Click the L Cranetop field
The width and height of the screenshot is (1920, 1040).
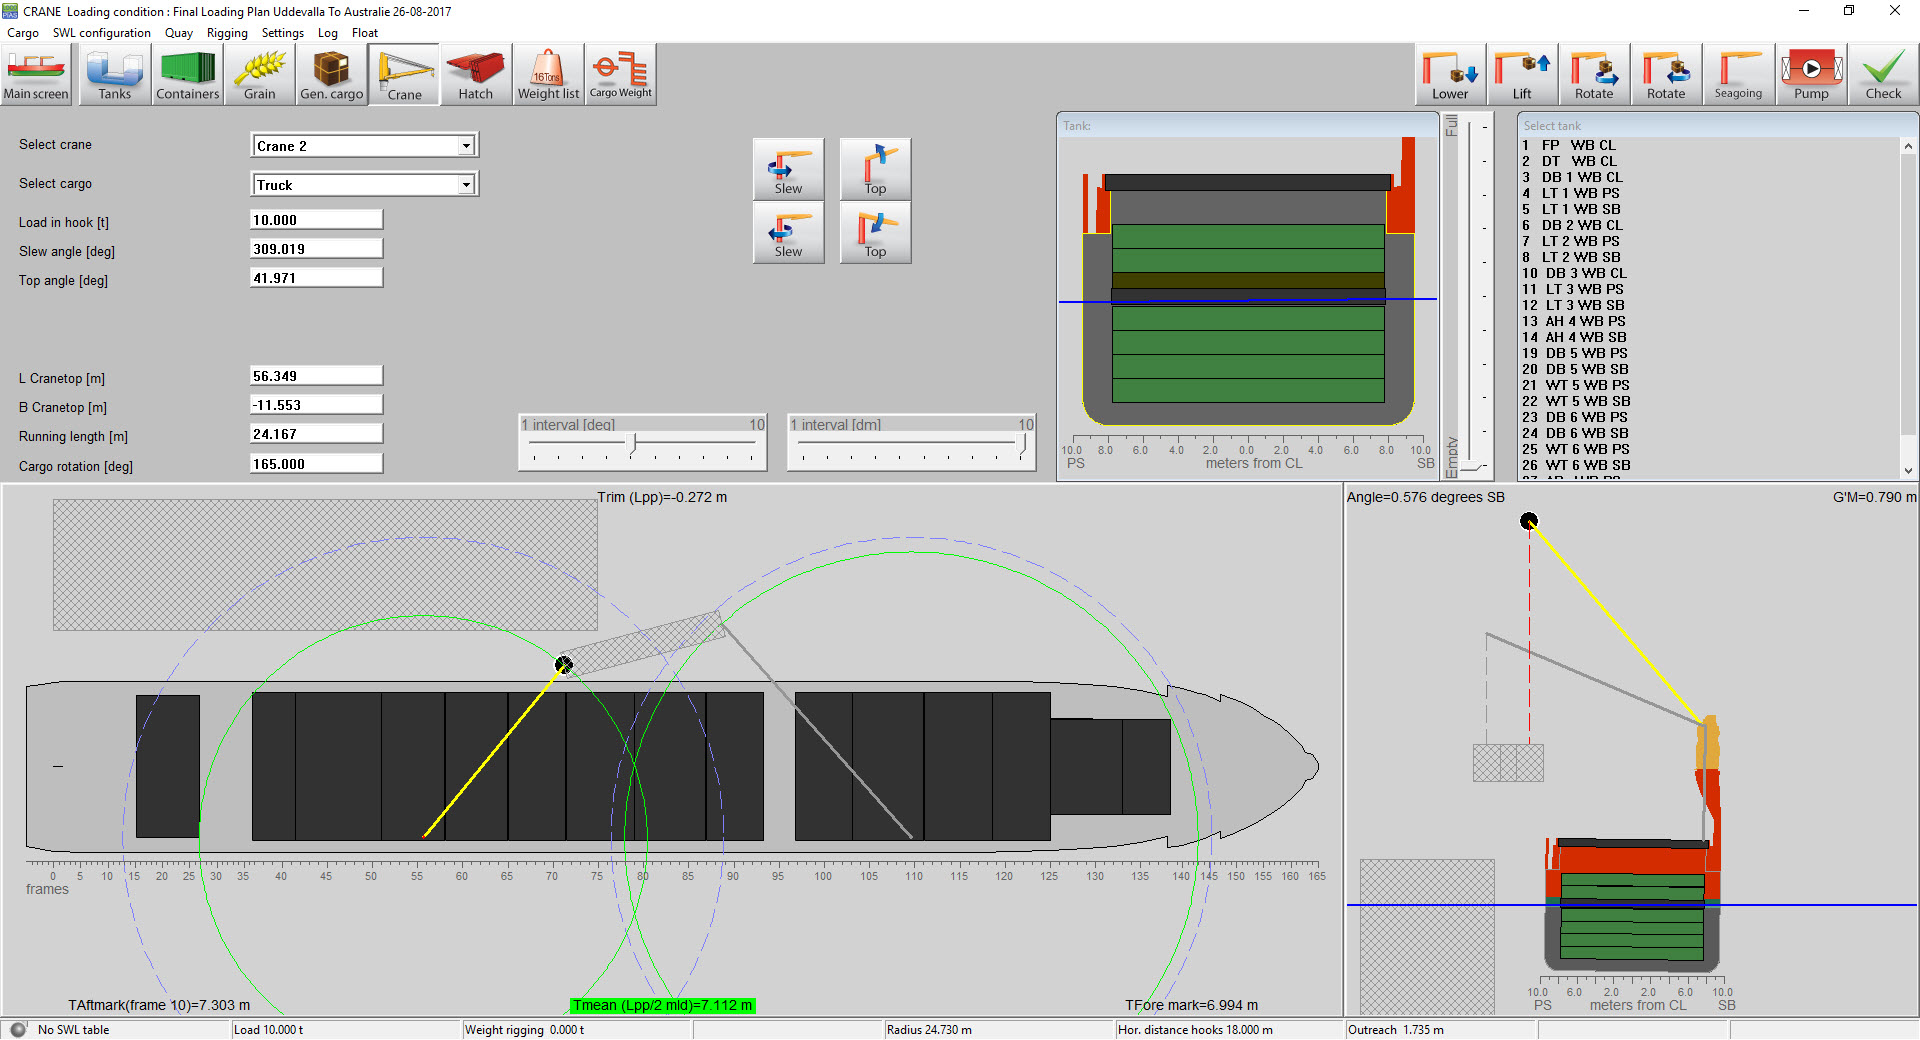[316, 376]
